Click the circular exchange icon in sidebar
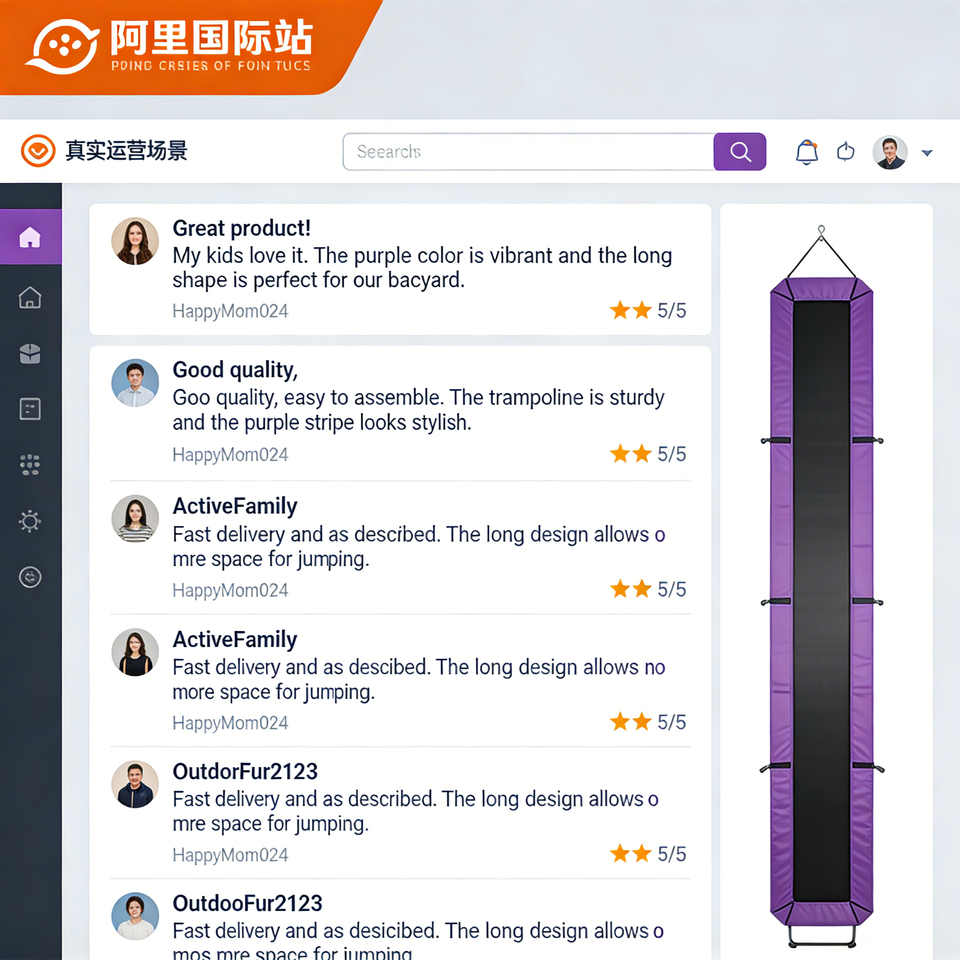The height and width of the screenshot is (960, 960). (x=30, y=577)
